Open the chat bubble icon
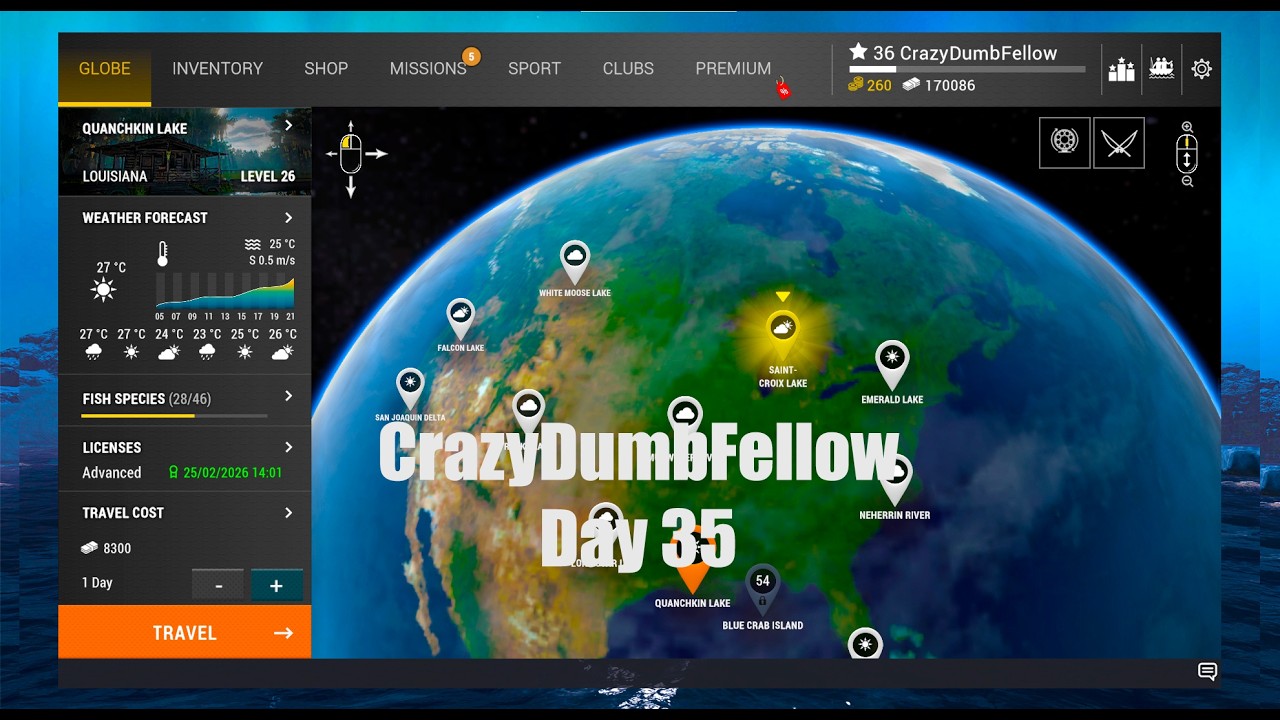Screen dimensions: 1280x720 coord(1207,672)
